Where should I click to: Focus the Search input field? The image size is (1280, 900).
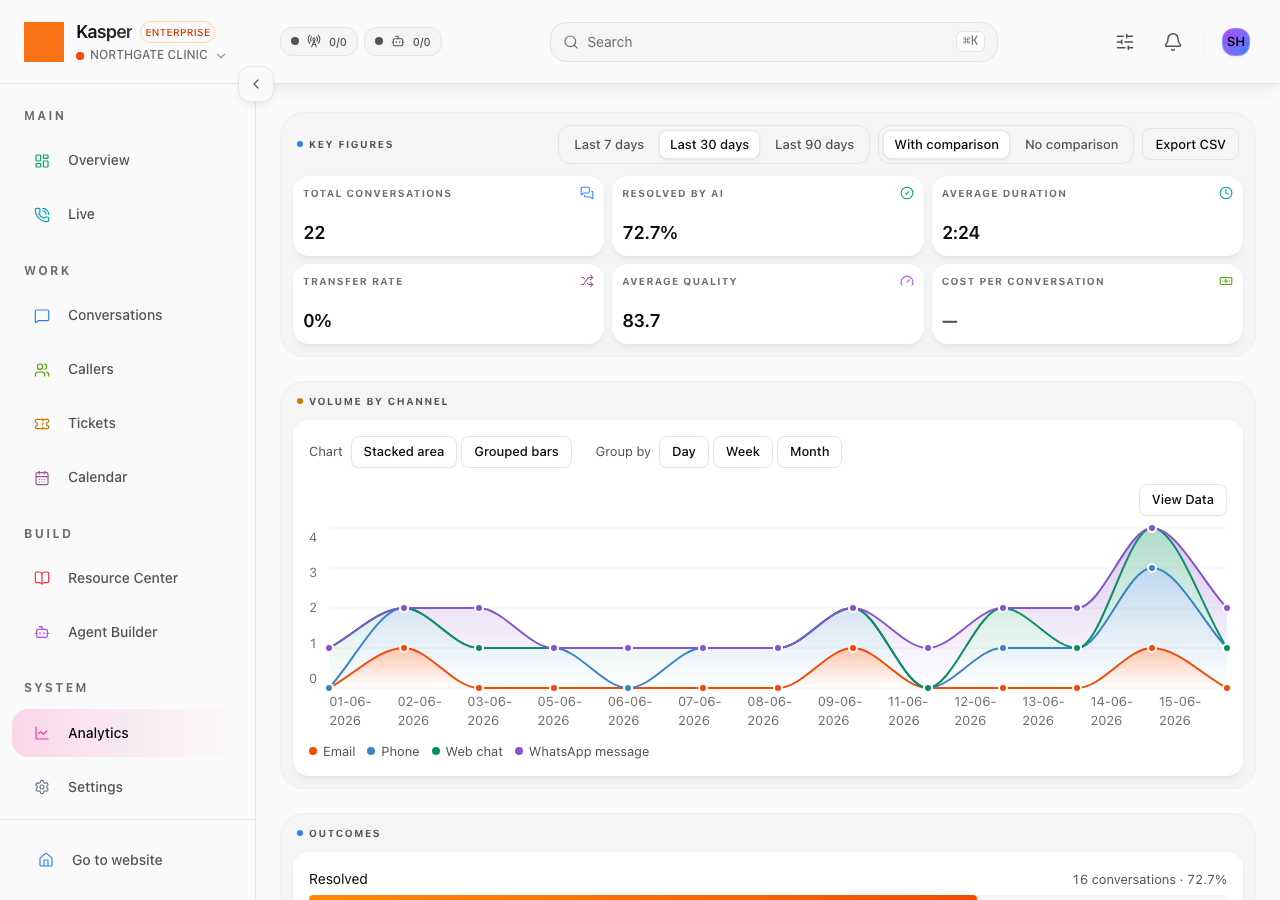[774, 42]
